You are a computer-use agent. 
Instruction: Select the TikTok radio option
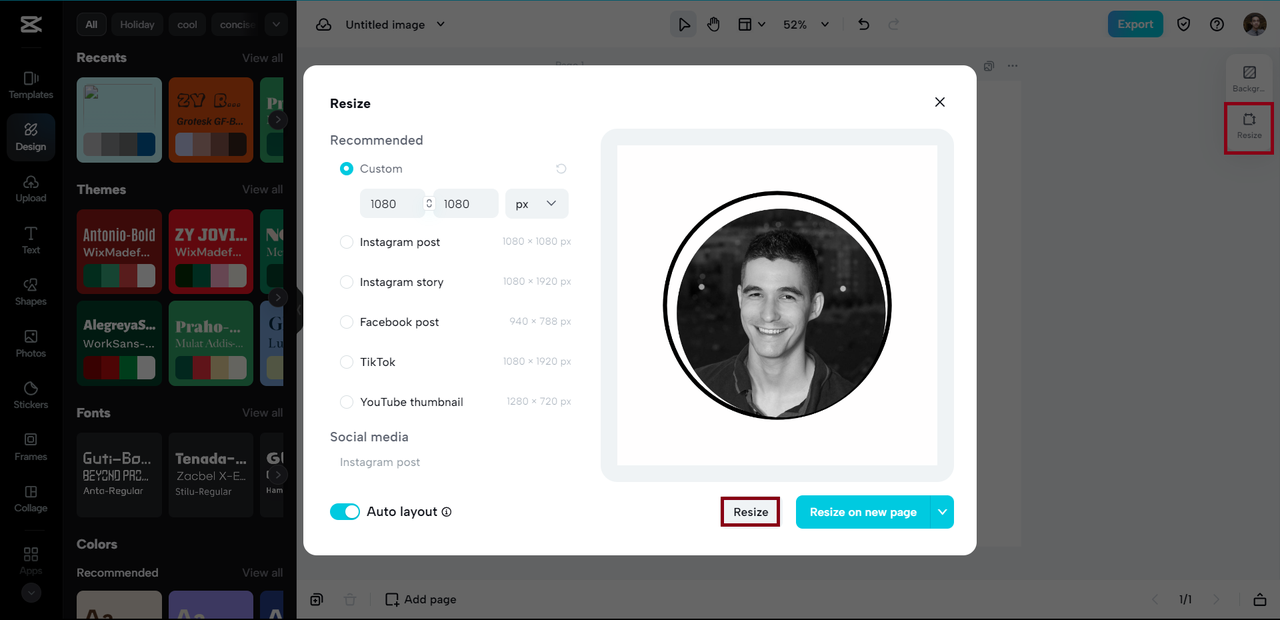coord(347,362)
